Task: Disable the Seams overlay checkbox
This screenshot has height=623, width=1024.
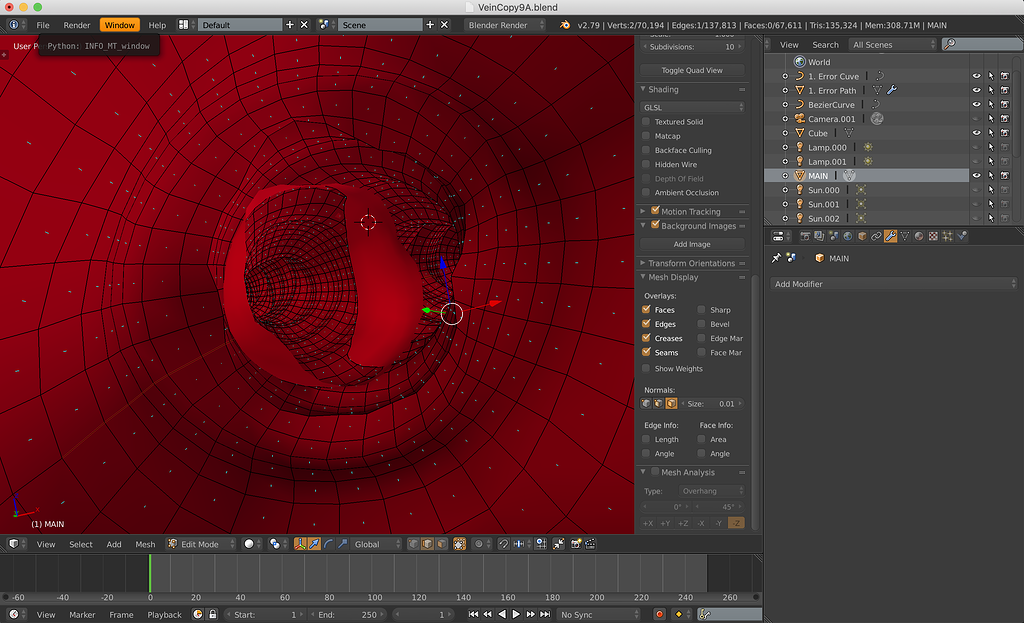Action: 646,352
